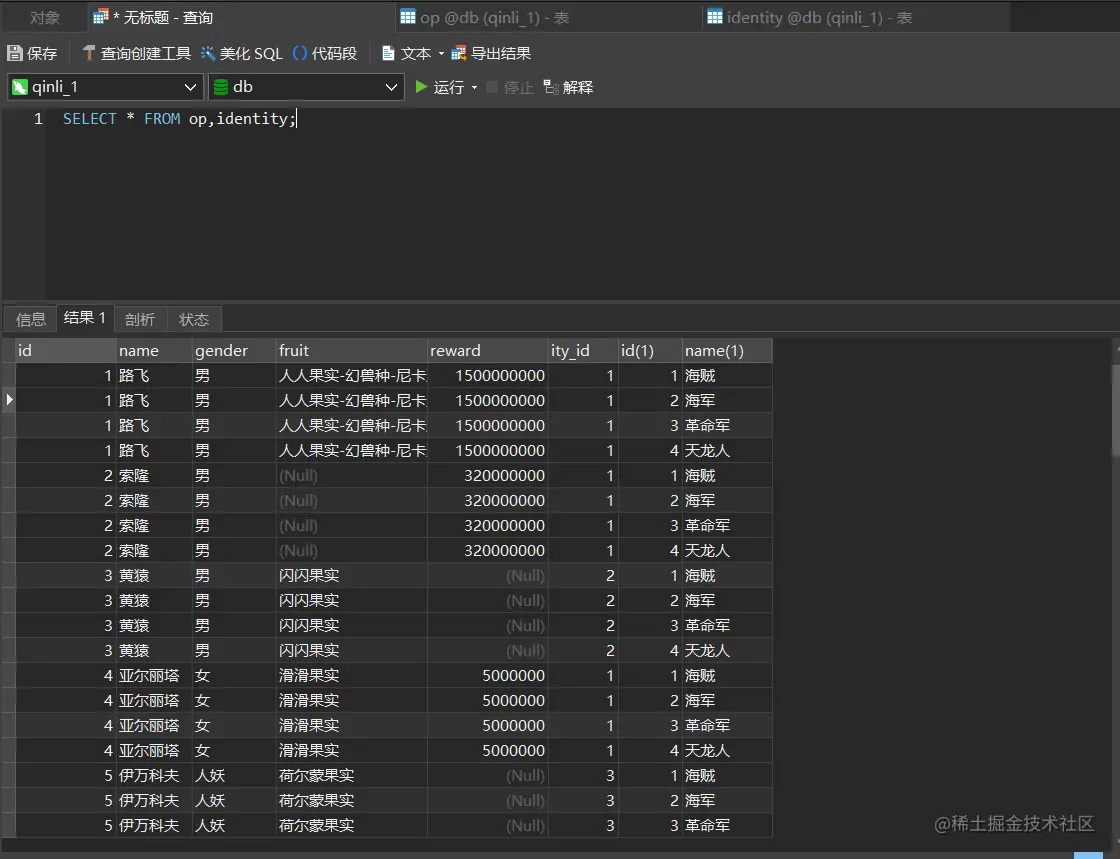The height and width of the screenshot is (859, 1120).
Task: Run the query with the 运行 button
Action: pyautogui.click(x=440, y=87)
